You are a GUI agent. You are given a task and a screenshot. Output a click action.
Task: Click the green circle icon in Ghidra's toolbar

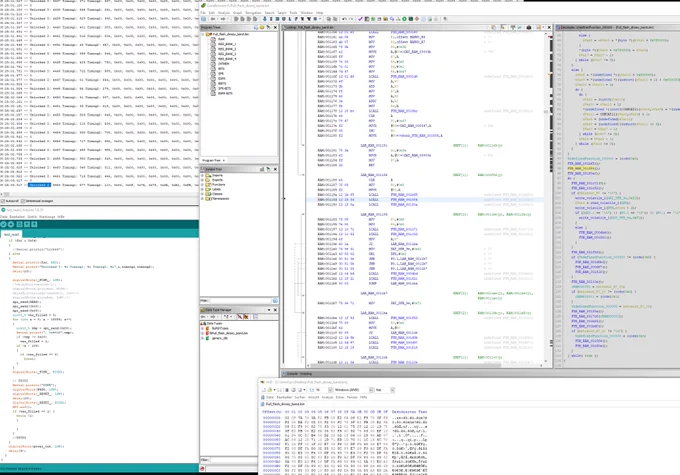point(405,19)
